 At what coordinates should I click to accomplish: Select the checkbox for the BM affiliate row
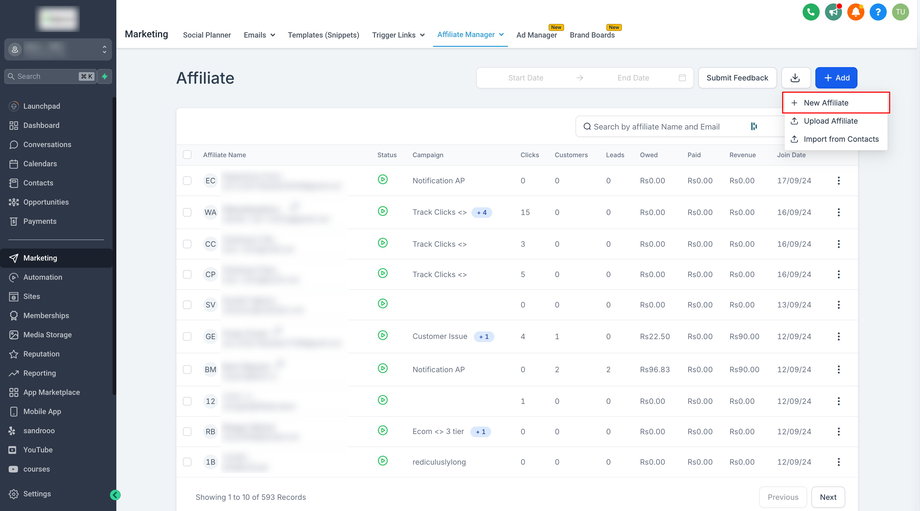[x=187, y=369]
